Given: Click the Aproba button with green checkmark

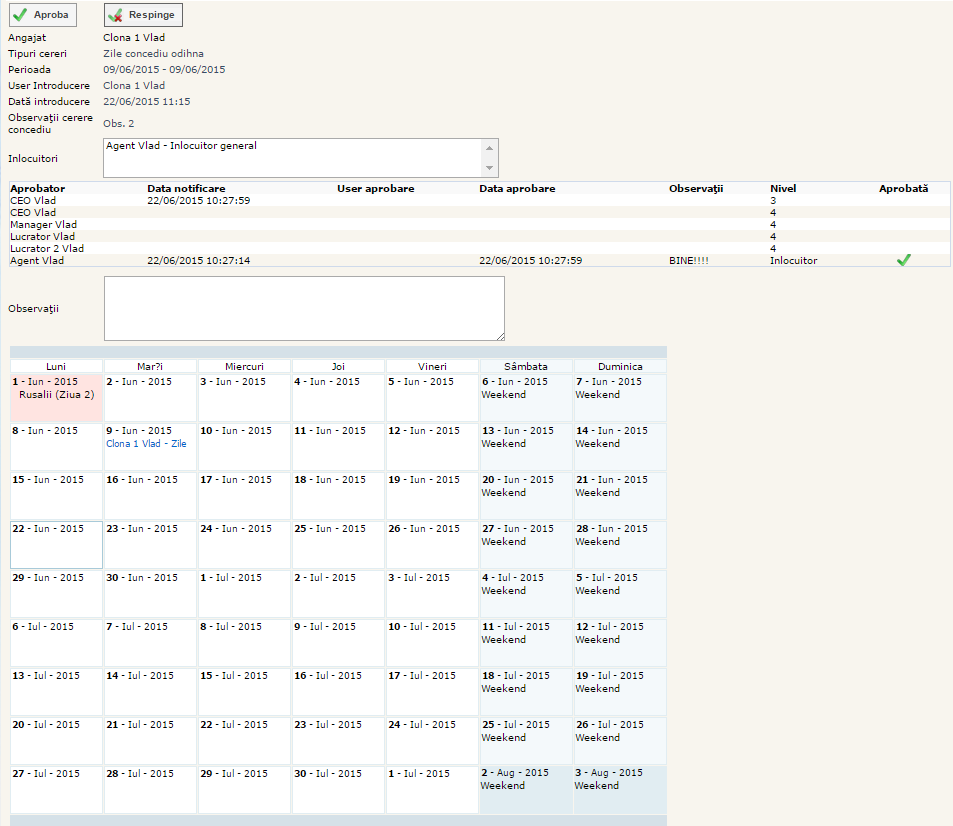Looking at the screenshot, I should (x=43, y=15).
